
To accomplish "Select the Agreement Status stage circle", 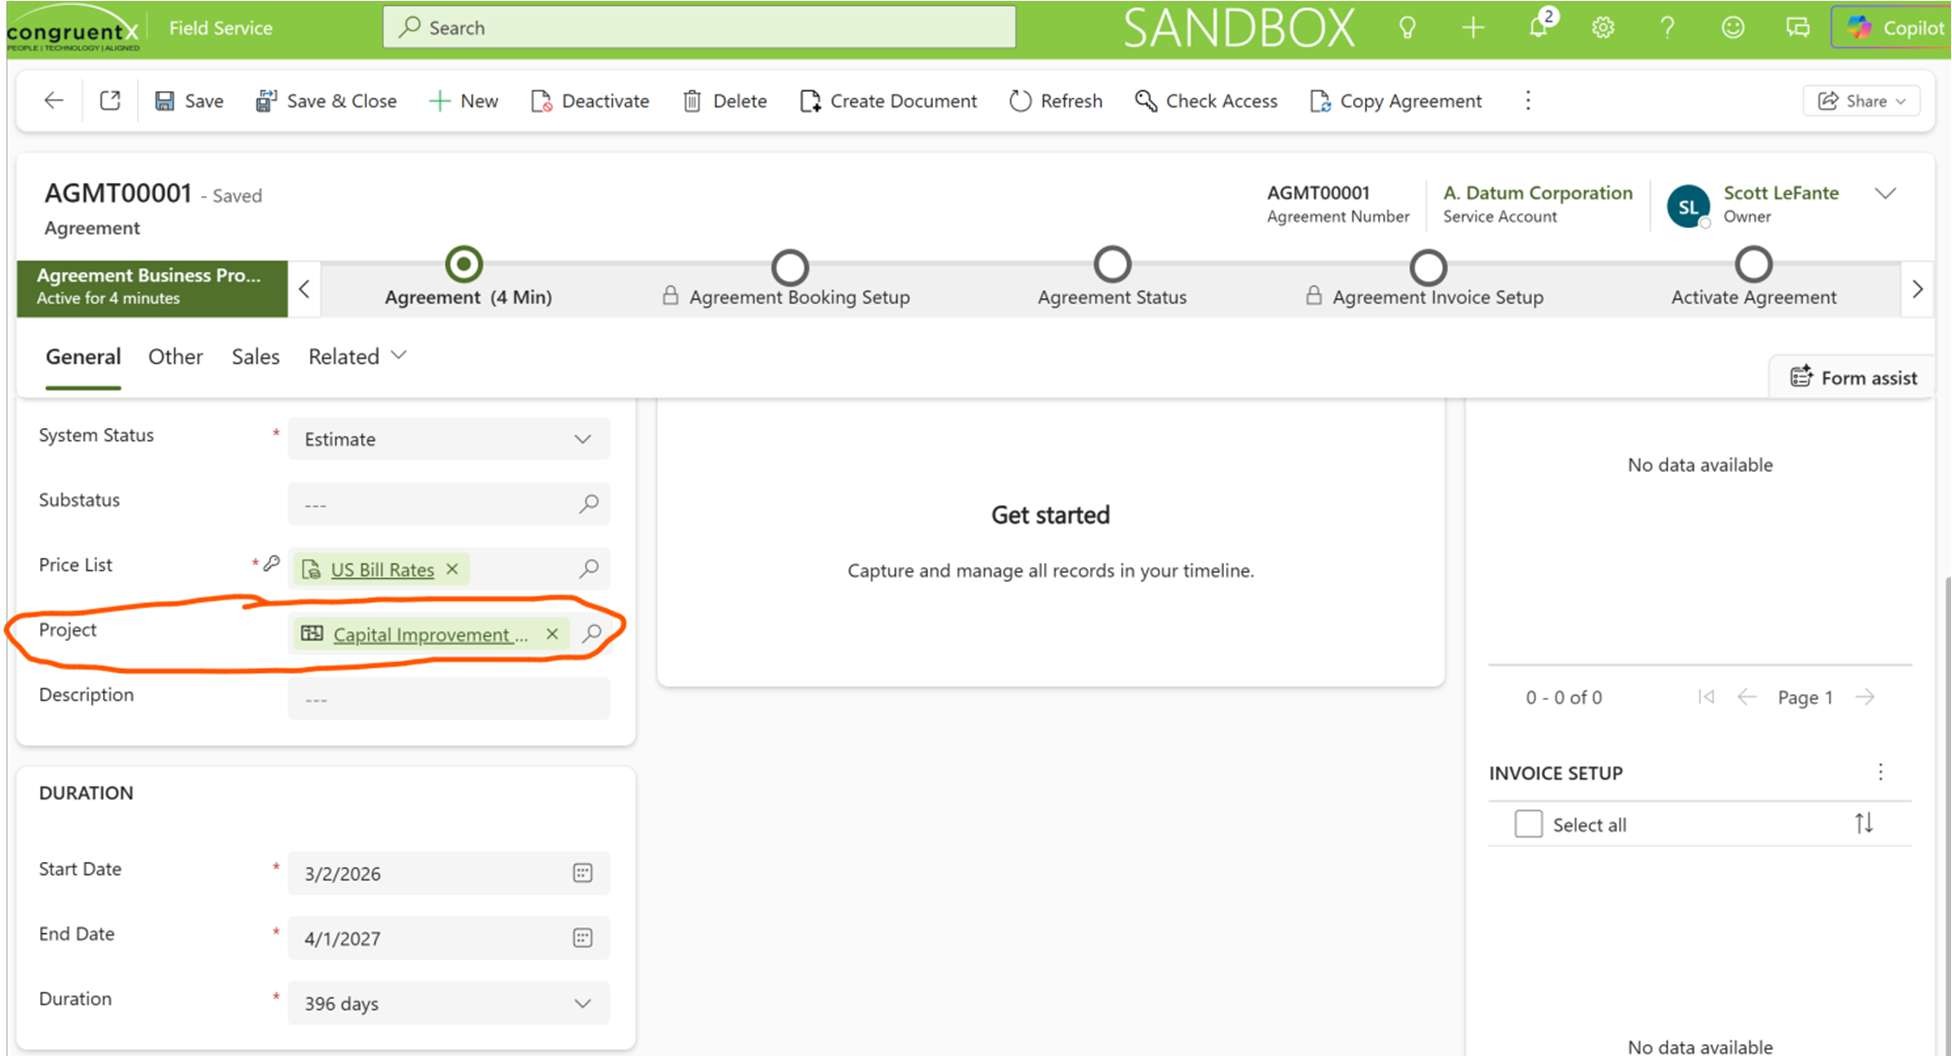I will click(x=1112, y=265).
